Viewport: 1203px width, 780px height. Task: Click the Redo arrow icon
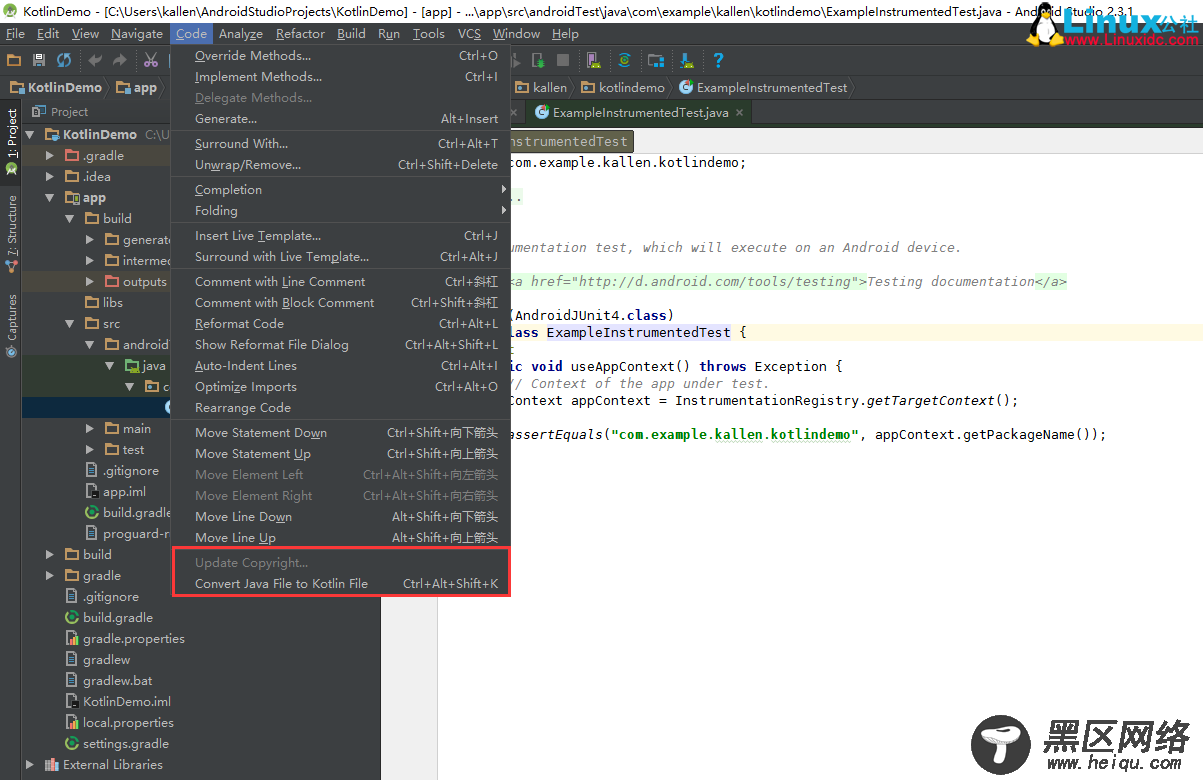119,61
